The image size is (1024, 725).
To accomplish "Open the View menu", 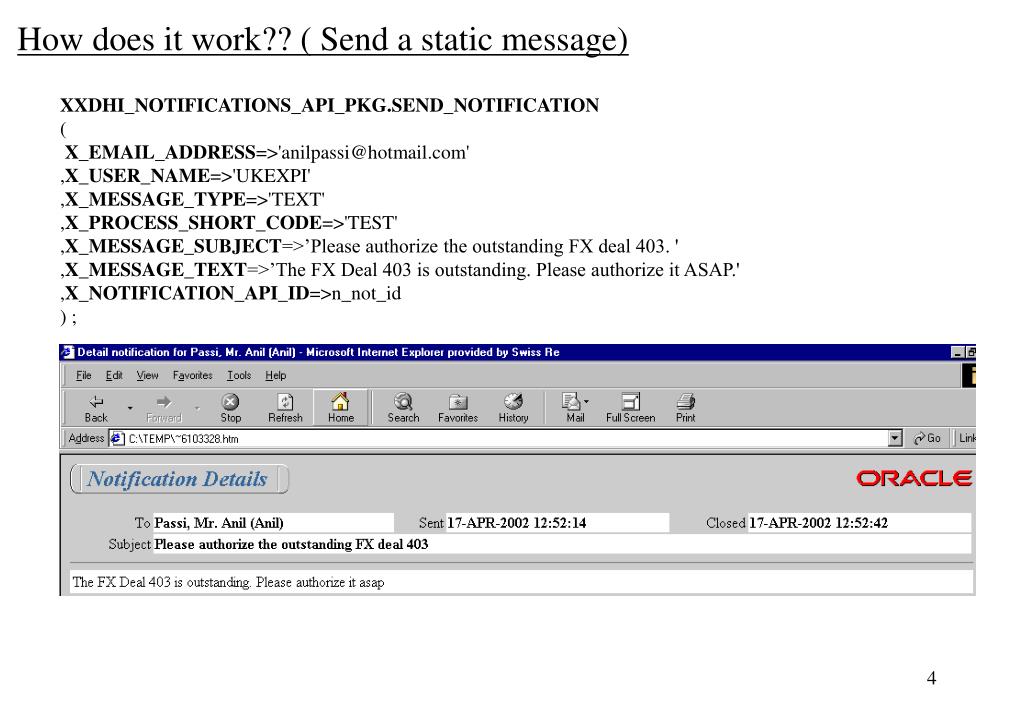I will click(148, 376).
